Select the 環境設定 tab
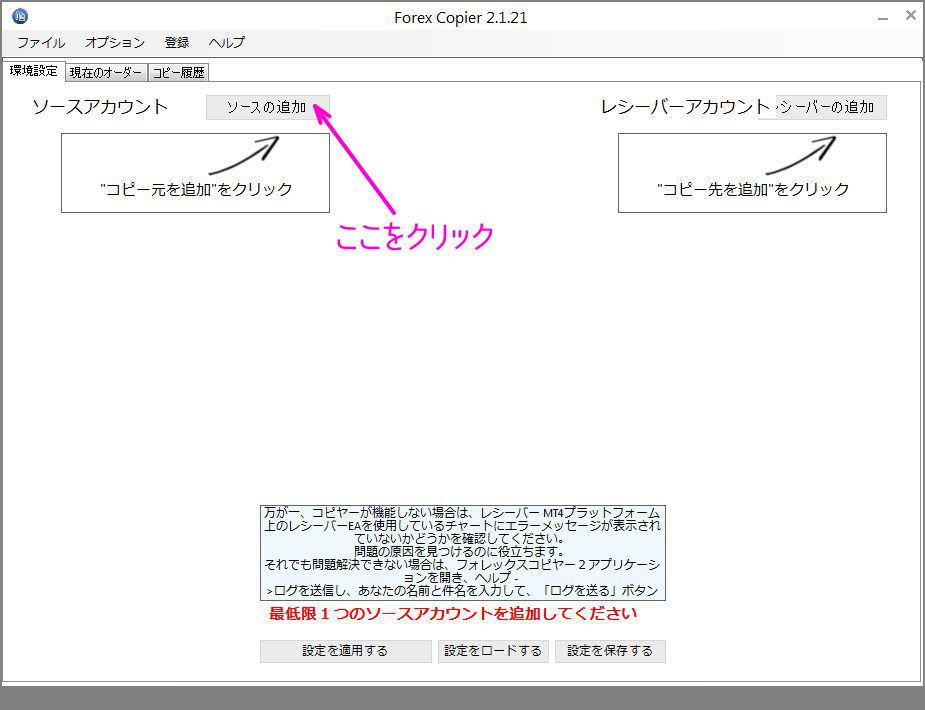The image size is (925, 710). click(33, 70)
